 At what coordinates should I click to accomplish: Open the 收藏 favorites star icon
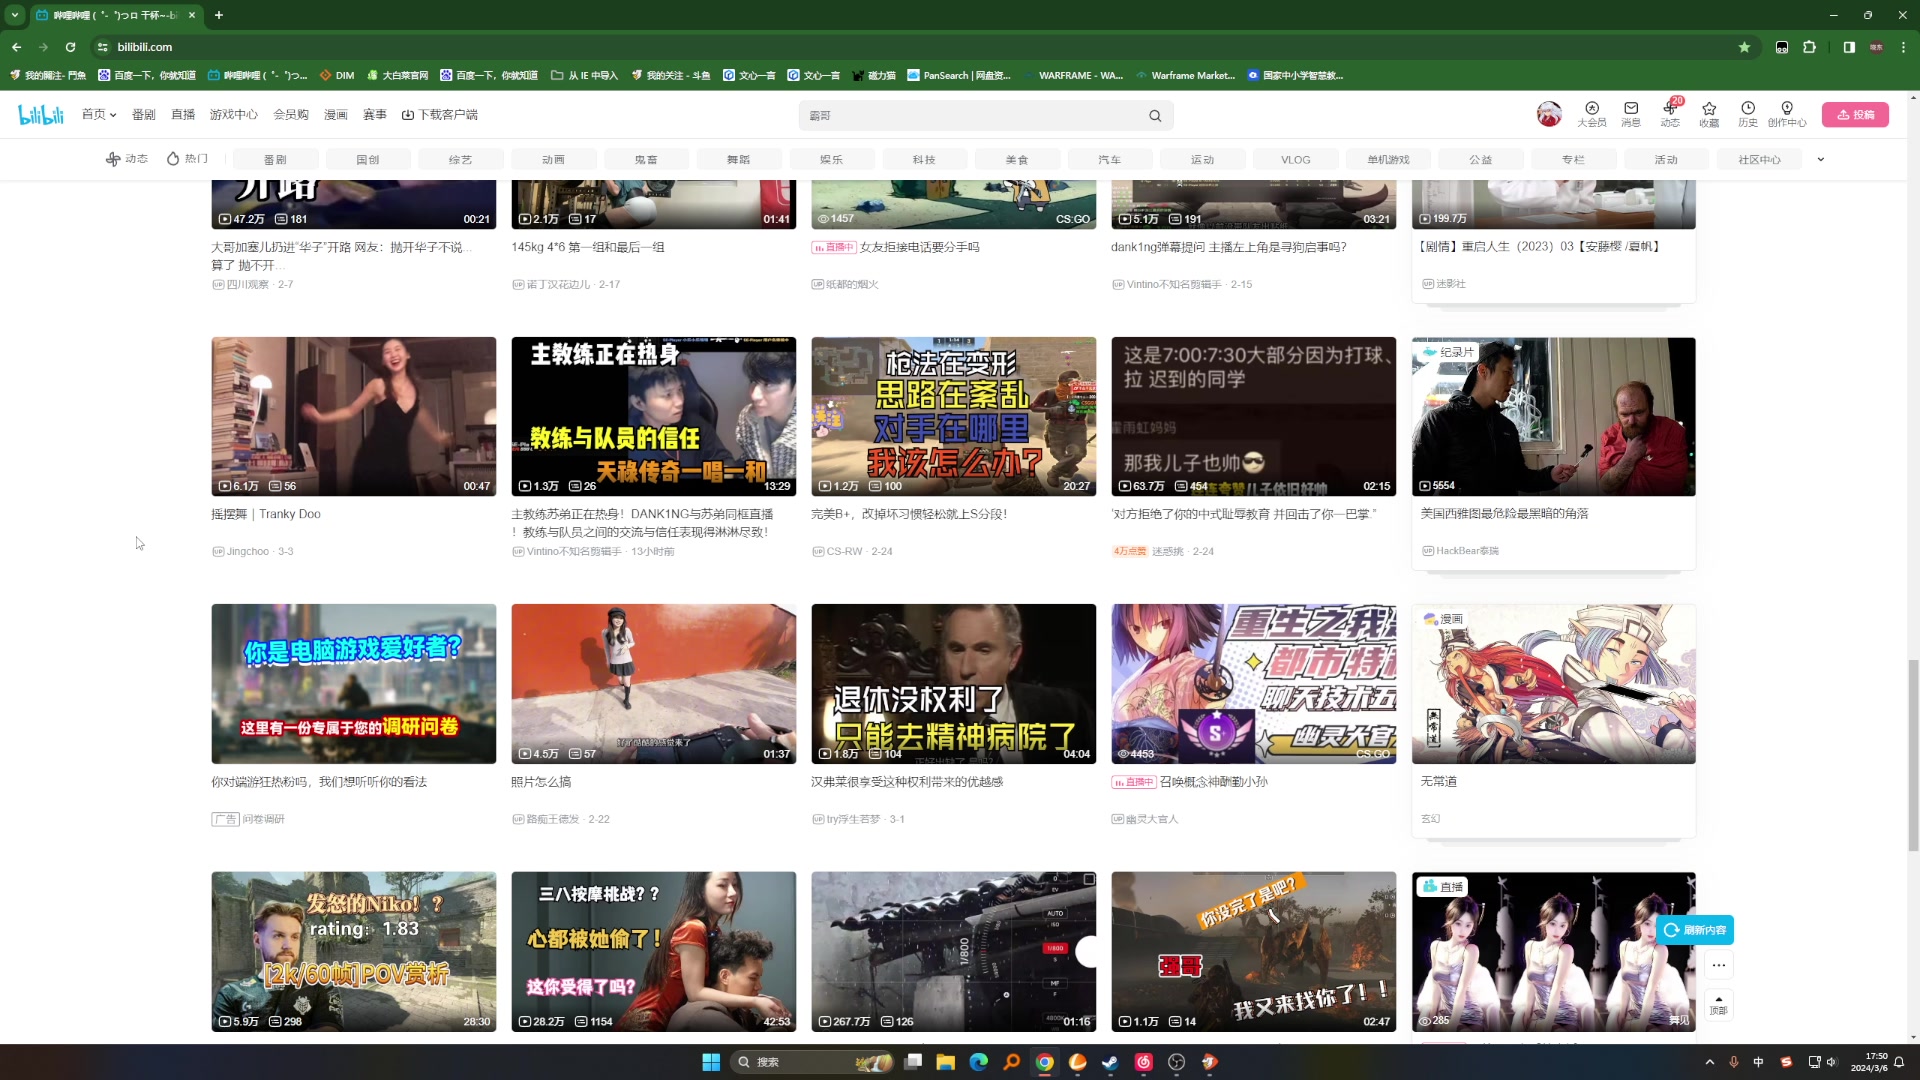(1709, 114)
